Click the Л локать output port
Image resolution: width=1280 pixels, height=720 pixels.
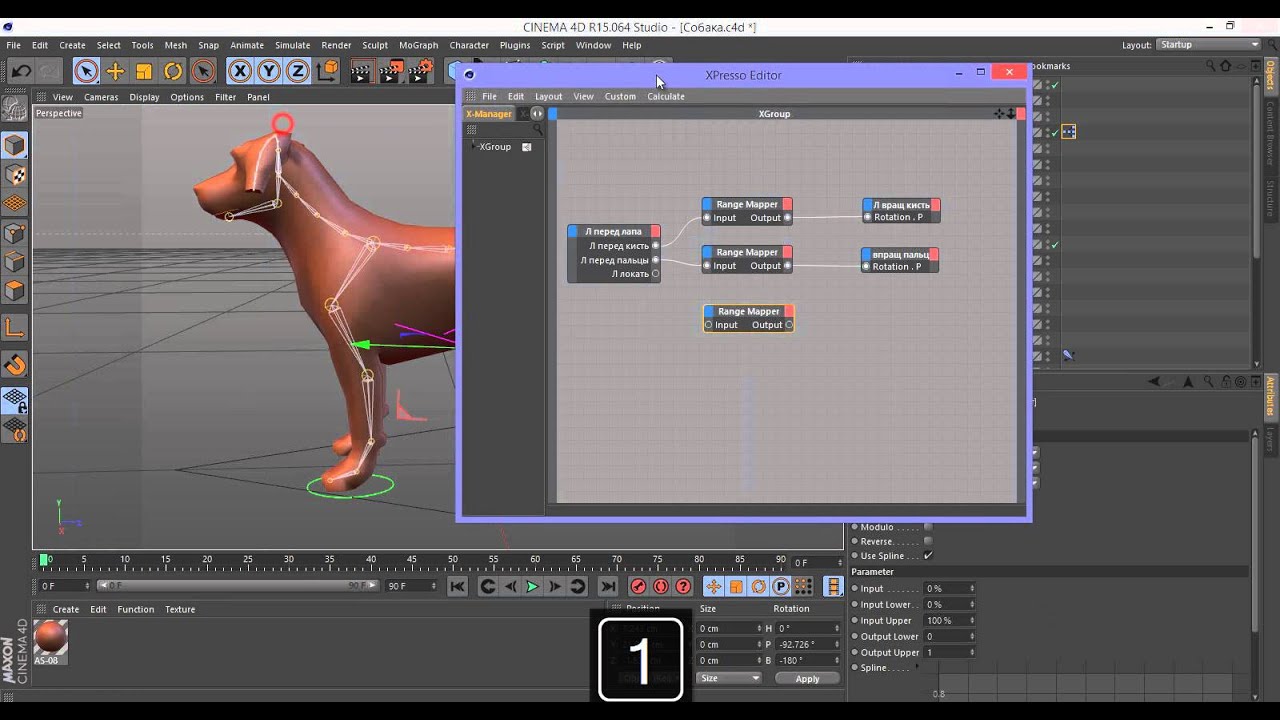[x=655, y=274]
